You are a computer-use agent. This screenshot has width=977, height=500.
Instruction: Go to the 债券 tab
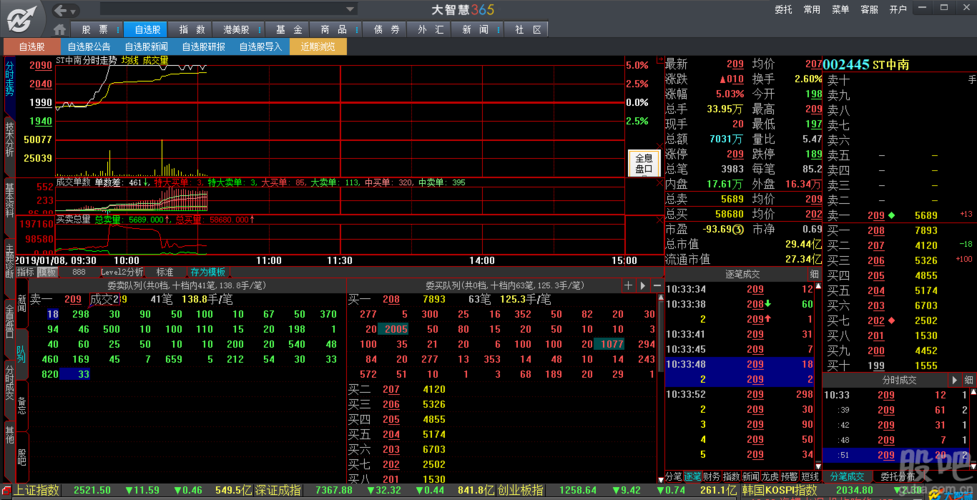(386, 29)
